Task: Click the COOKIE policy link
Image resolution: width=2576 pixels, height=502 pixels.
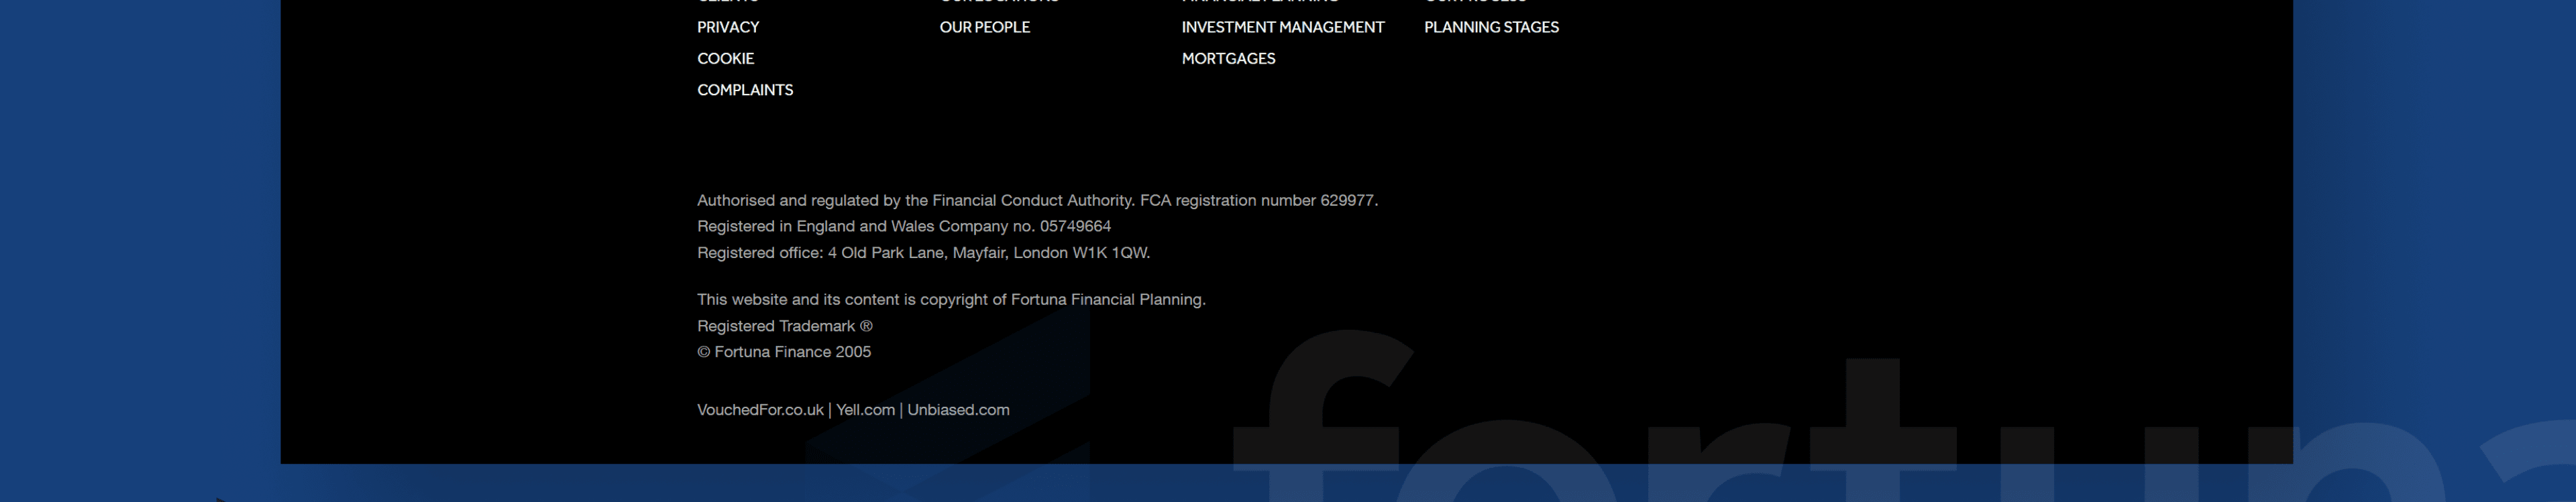Action: (x=725, y=58)
